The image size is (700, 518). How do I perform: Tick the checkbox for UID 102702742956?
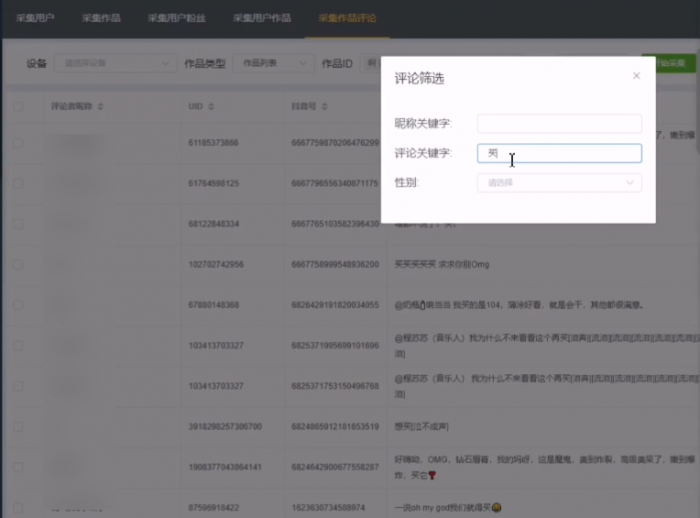[20, 264]
